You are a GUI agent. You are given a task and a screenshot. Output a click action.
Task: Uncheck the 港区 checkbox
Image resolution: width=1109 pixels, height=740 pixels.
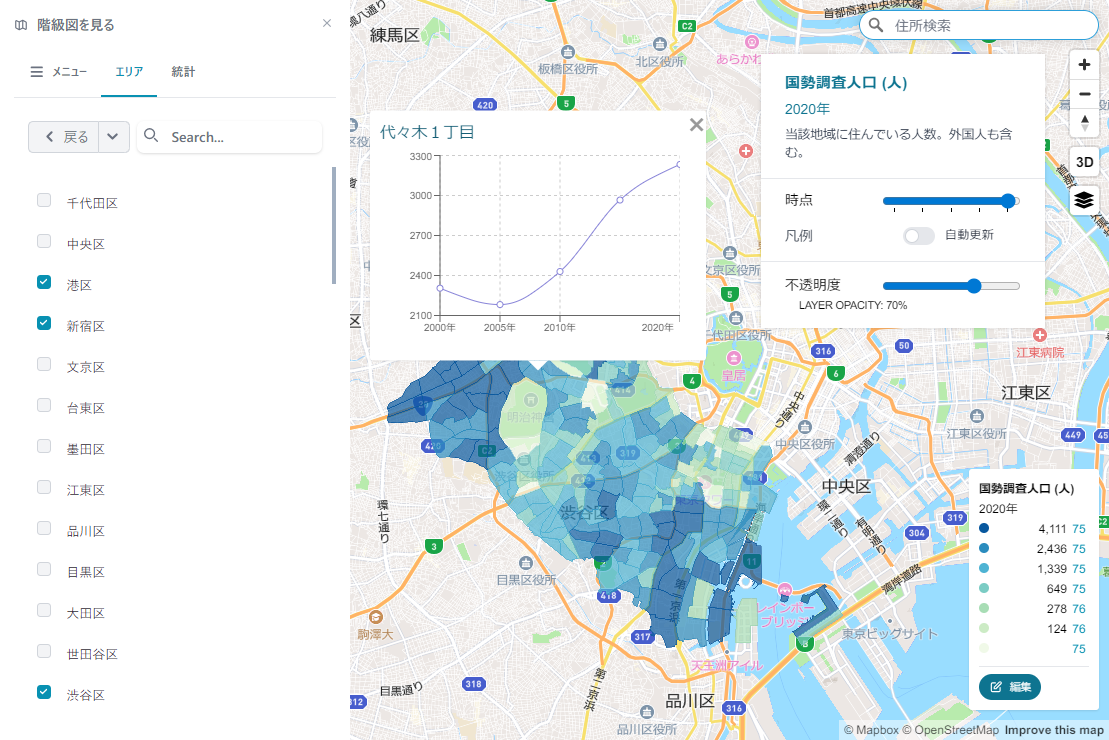[x=44, y=282]
